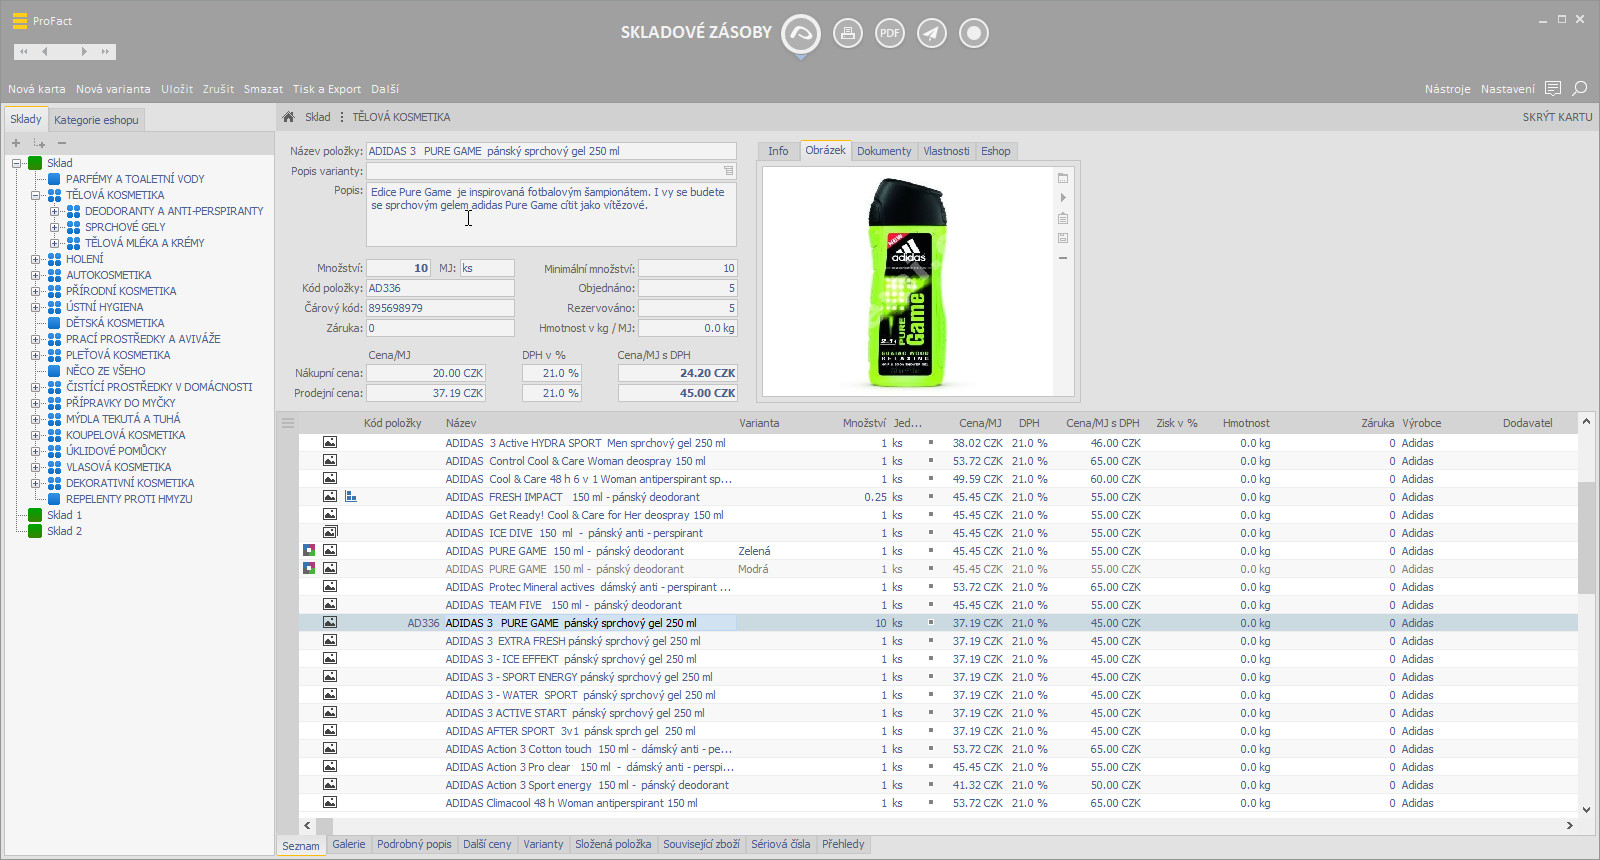Click the round ProFact wave icon
The height and width of the screenshot is (860, 1600).
[x=800, y=34]
